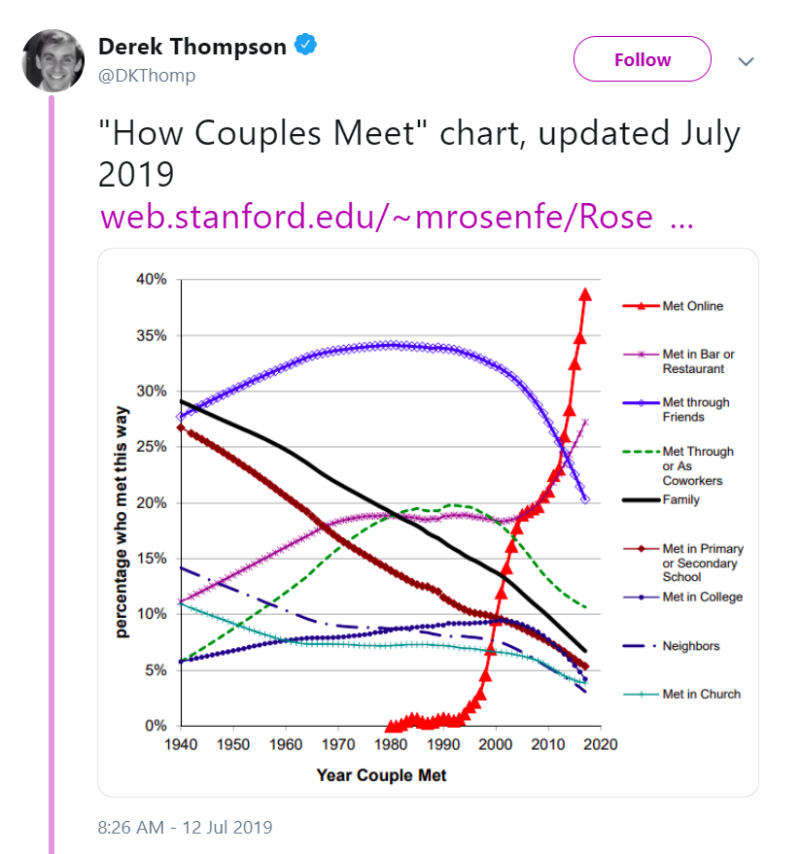800x854 pixels.
Task: Click the Met Online legend marker
Action: tap(641, 306)
